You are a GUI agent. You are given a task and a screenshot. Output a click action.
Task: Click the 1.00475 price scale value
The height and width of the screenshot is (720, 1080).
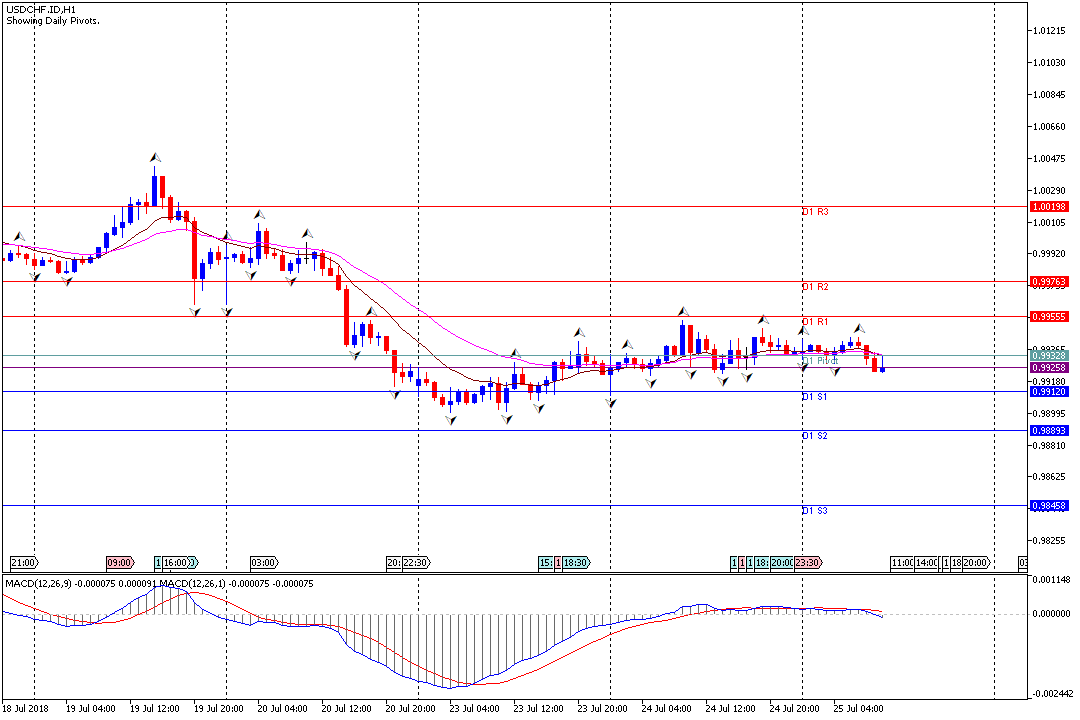1050,158
